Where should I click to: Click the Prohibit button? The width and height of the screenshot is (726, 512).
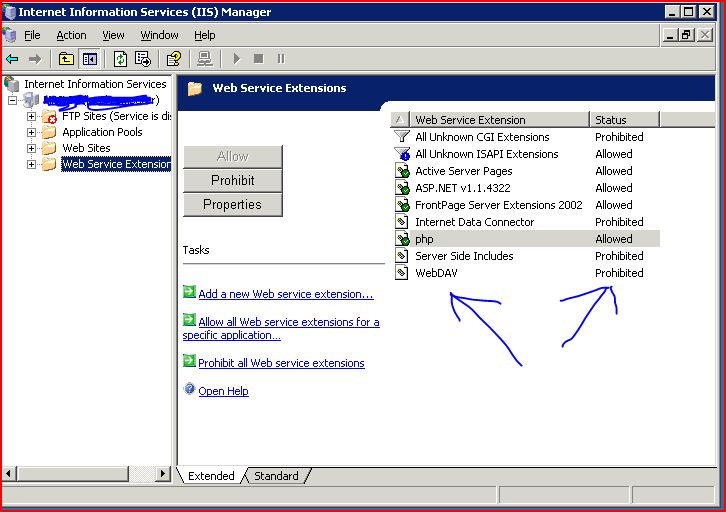point(233,181)
